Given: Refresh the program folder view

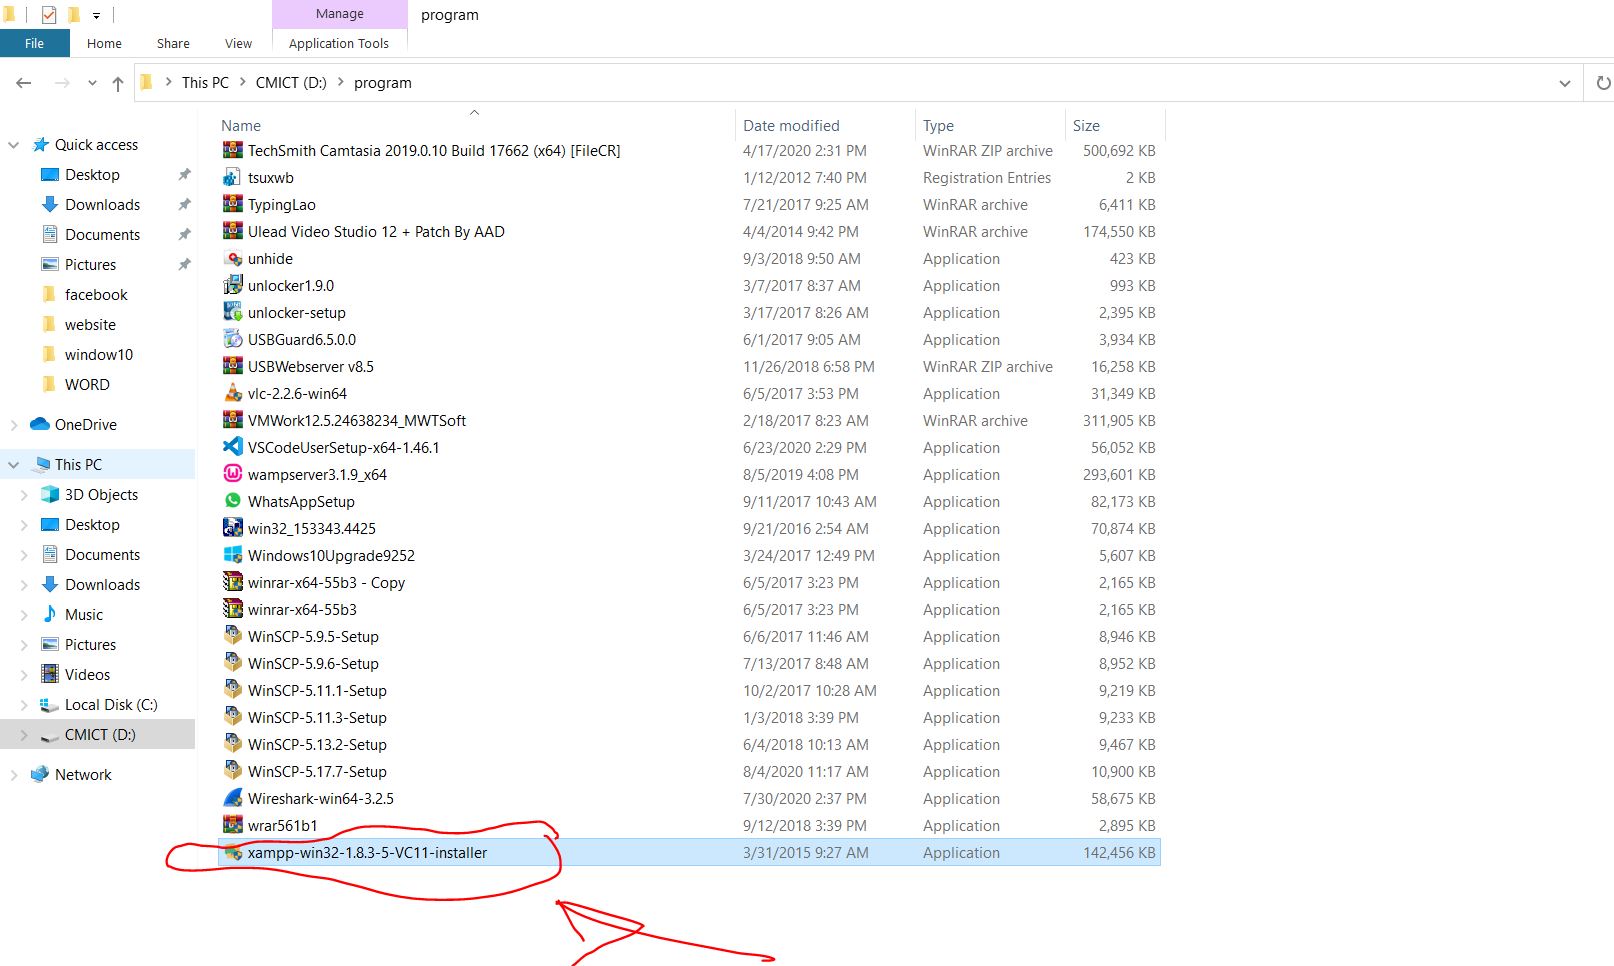Looking at the screenshot, I should (x=1603, y=83).
